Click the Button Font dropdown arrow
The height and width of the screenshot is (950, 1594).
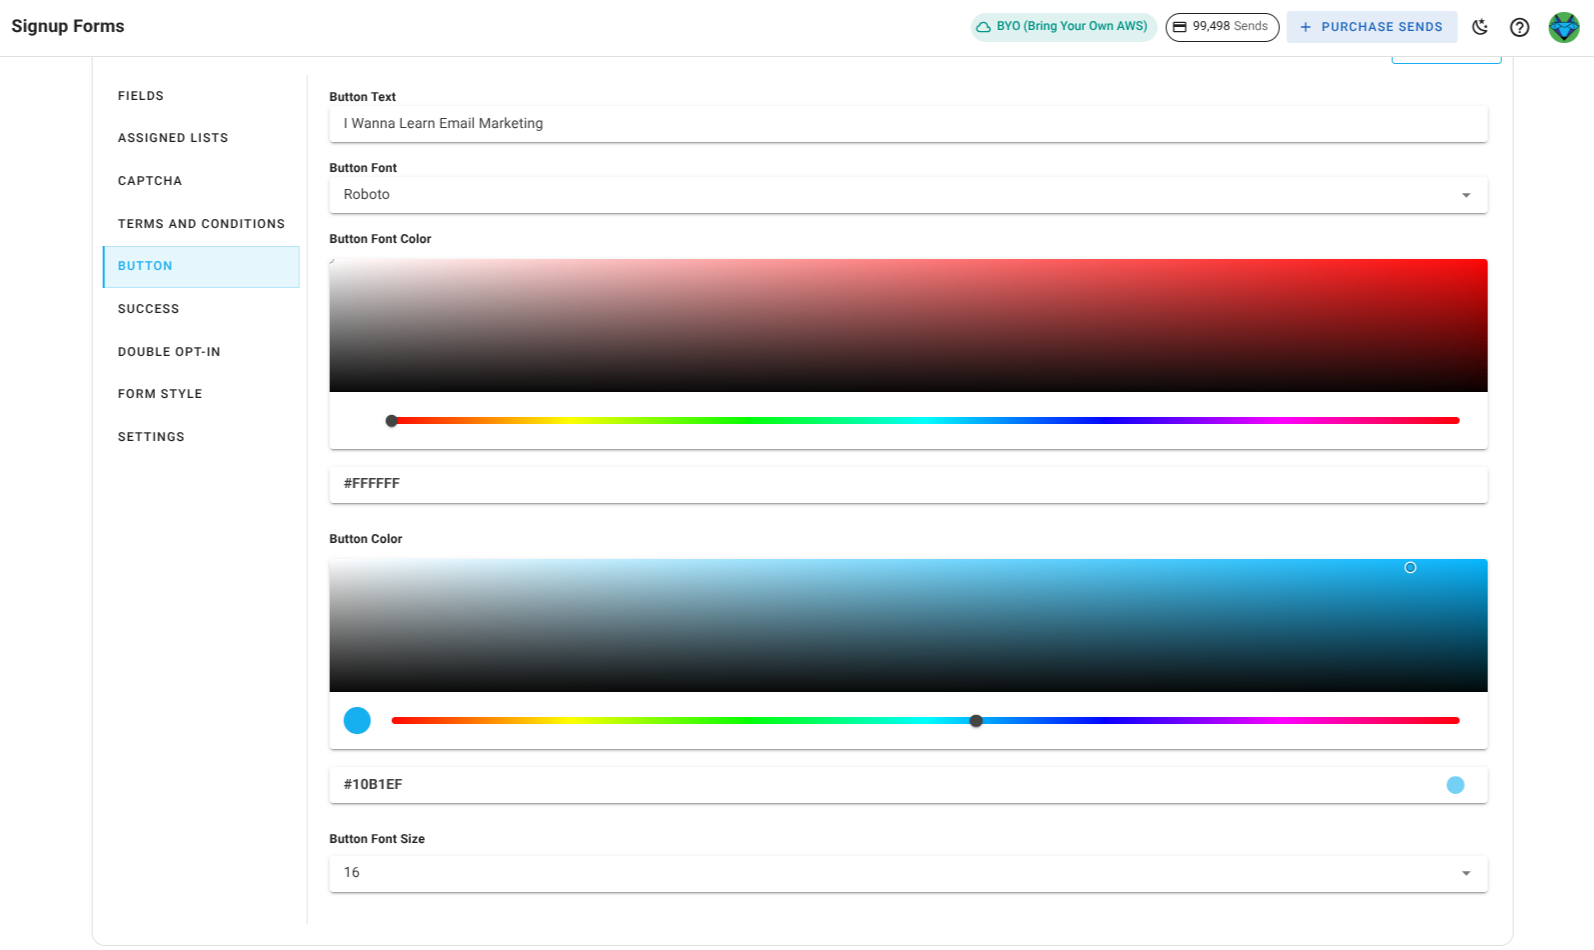(1466, 195)
